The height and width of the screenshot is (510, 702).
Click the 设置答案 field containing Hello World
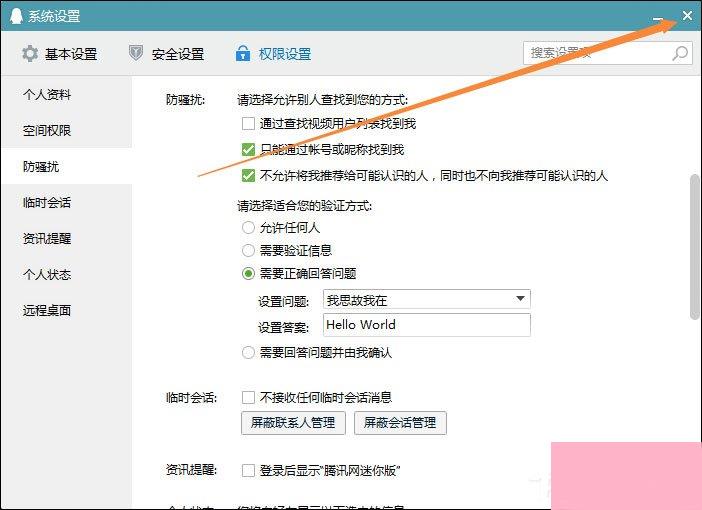tap(427, 325)
